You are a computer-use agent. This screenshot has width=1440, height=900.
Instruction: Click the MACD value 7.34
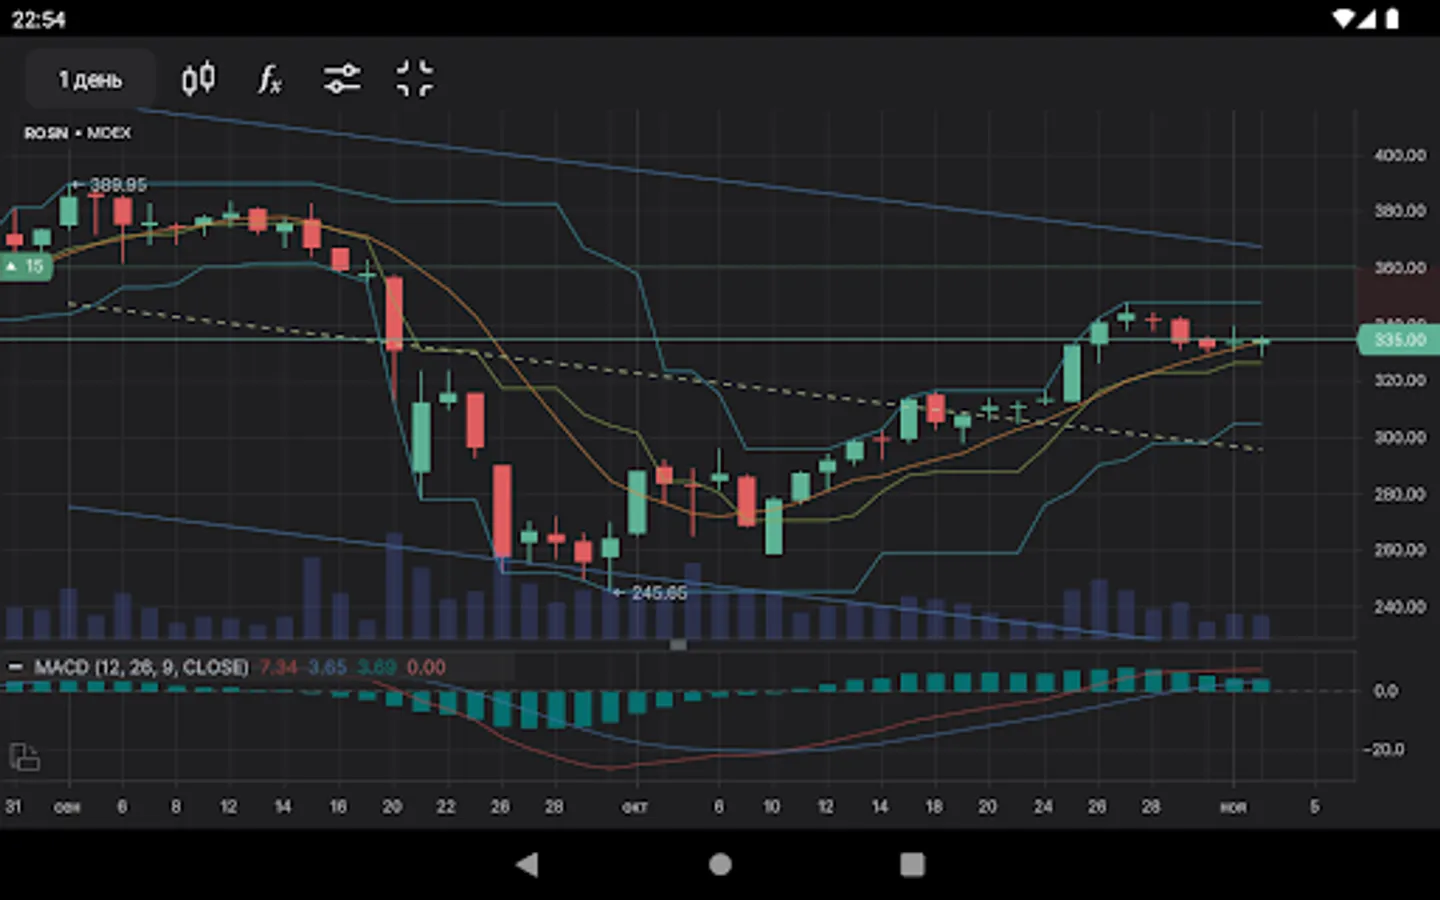[x=278, y=667]
